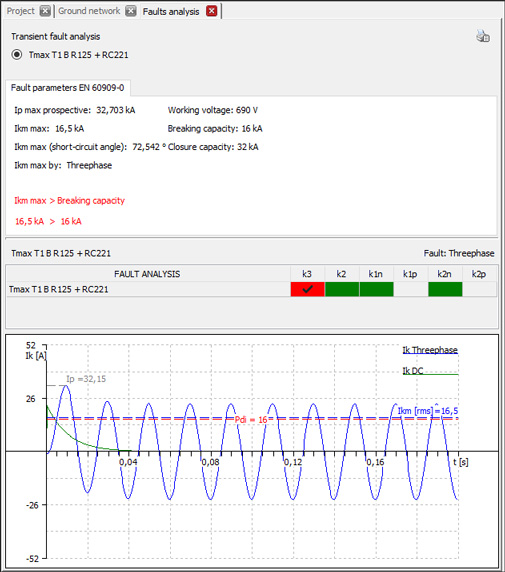Click the k3 column header
The height and width of the screenshot is (572, 505).
[307, 274]
